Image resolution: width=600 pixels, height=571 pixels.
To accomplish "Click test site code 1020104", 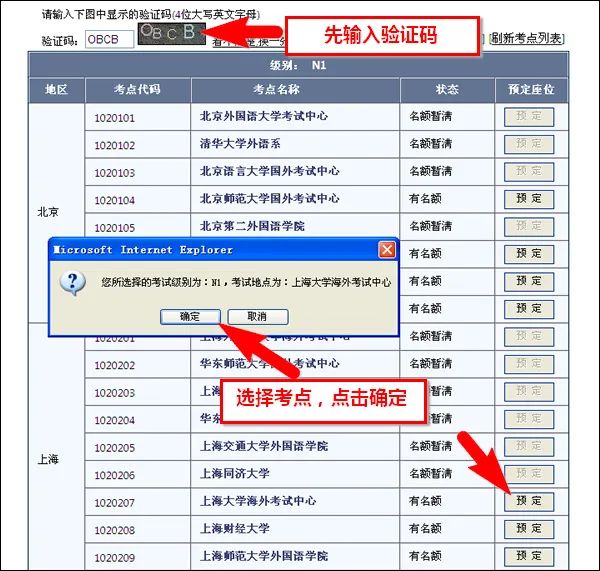I will point(114,201).
